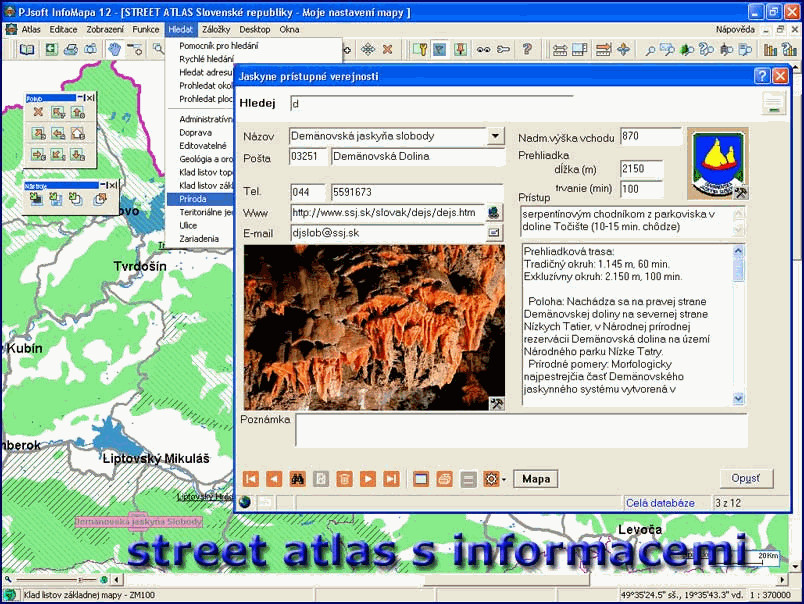The width and height of the screenshot is (804, 604).
Task: Click the four-arrow move icon in the toolbar
Action: [x=368, y=49]
